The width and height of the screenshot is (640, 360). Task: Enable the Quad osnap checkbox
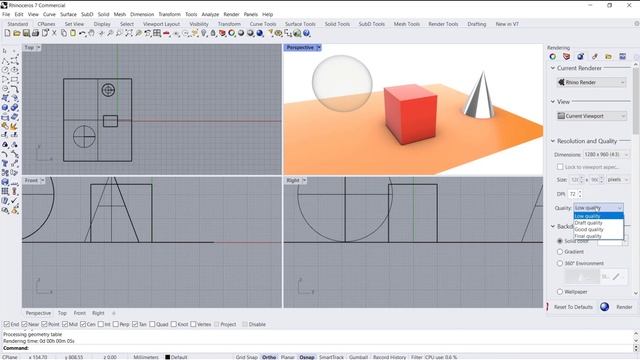152,324
